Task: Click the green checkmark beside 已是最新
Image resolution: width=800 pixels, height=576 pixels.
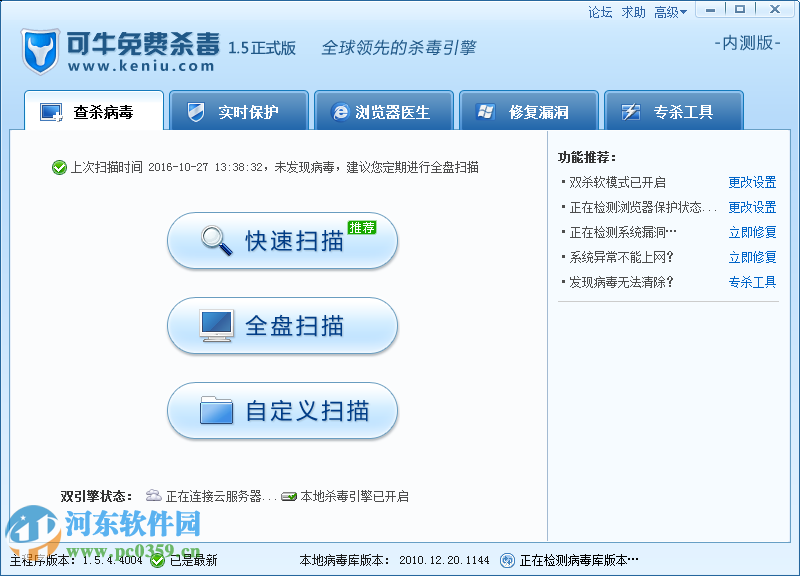Action: 155,560
